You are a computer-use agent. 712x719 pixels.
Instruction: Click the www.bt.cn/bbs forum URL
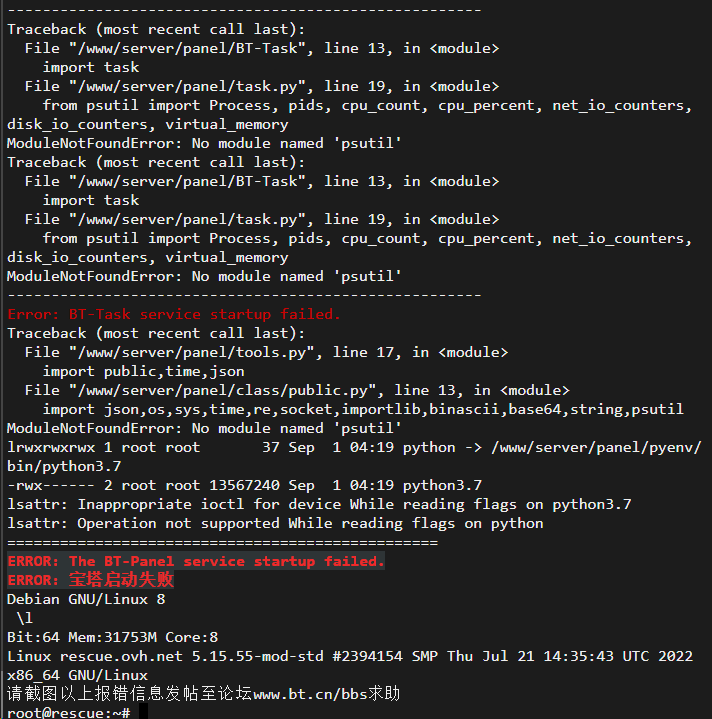click(x=310, y=694)
